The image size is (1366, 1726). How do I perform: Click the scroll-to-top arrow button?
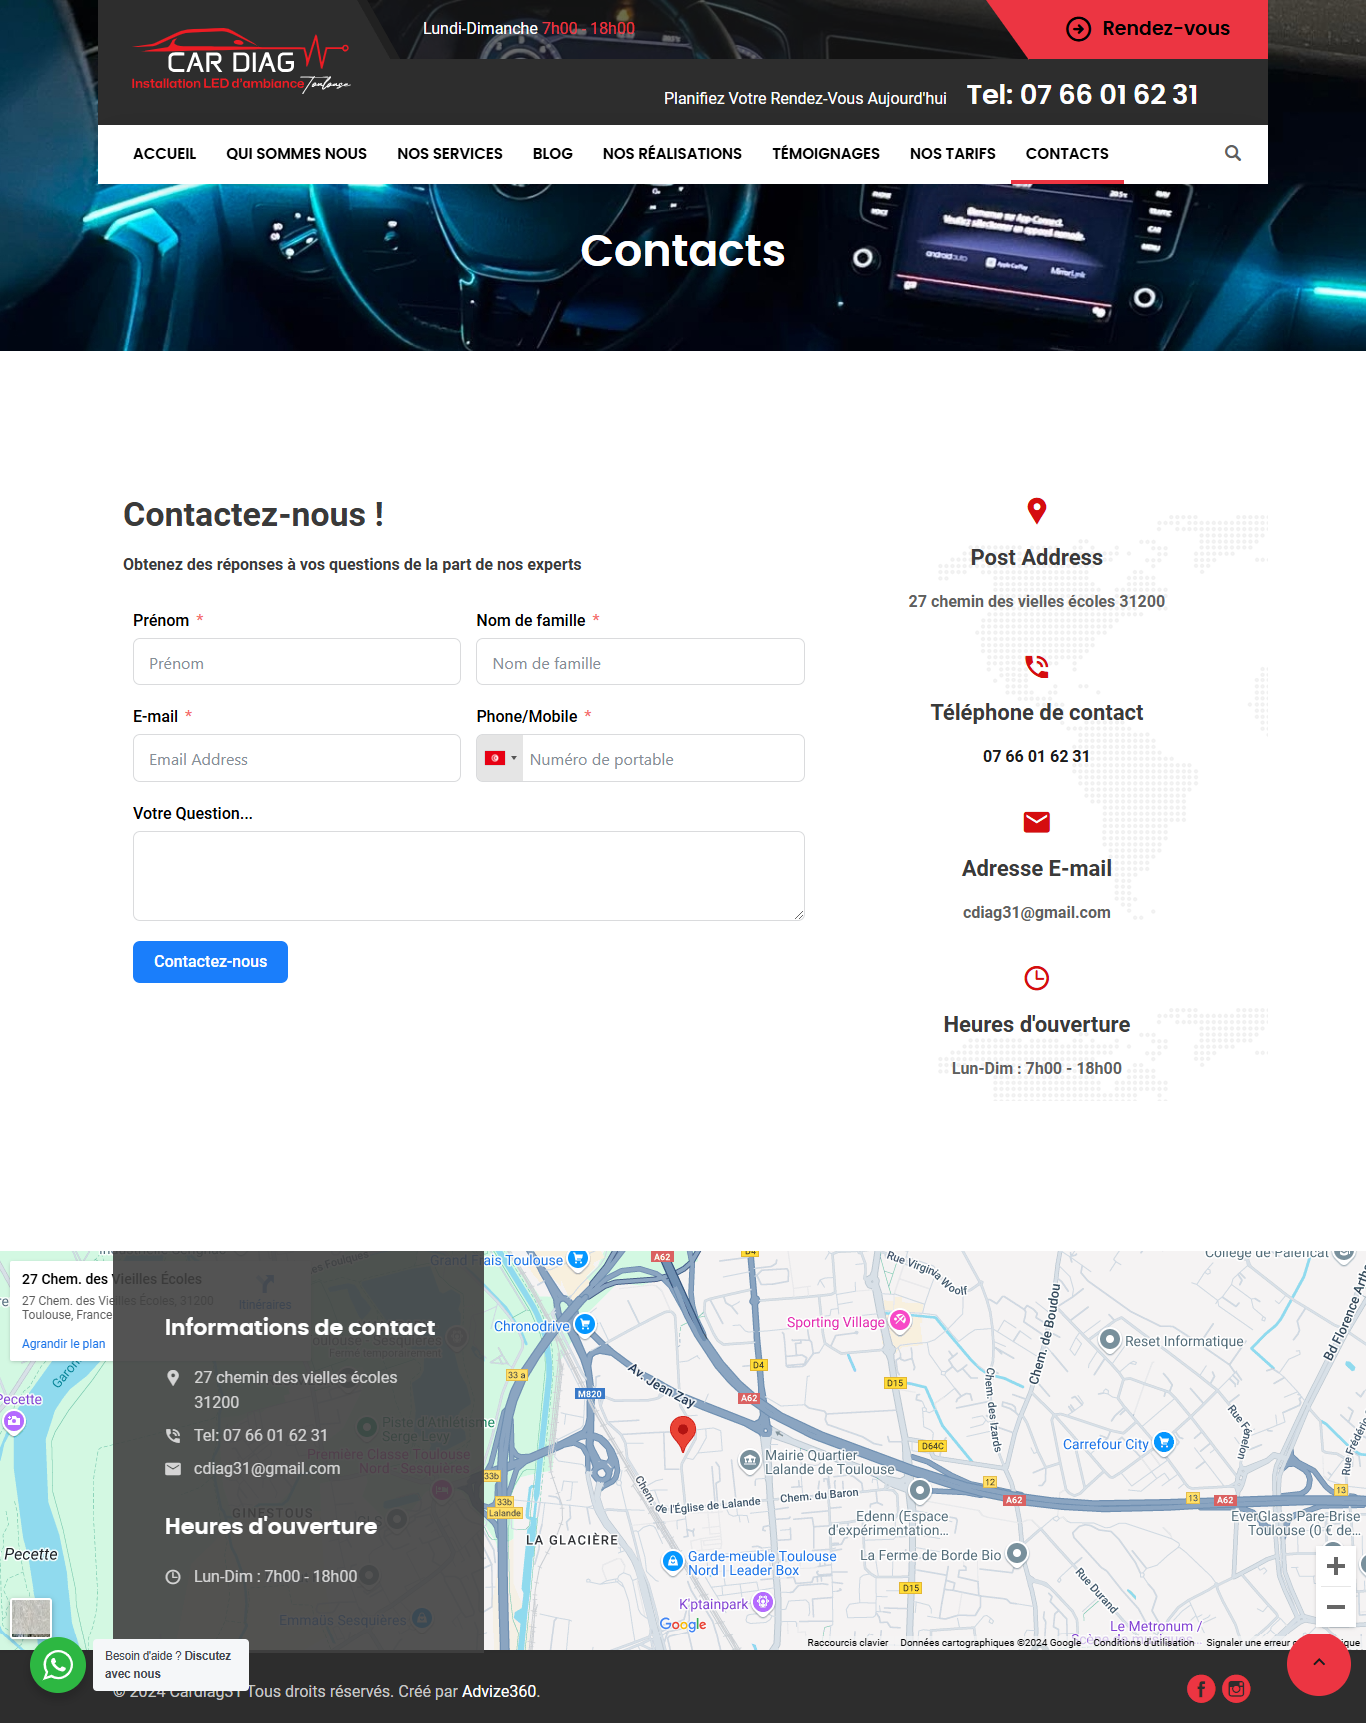[1318, 1663]
